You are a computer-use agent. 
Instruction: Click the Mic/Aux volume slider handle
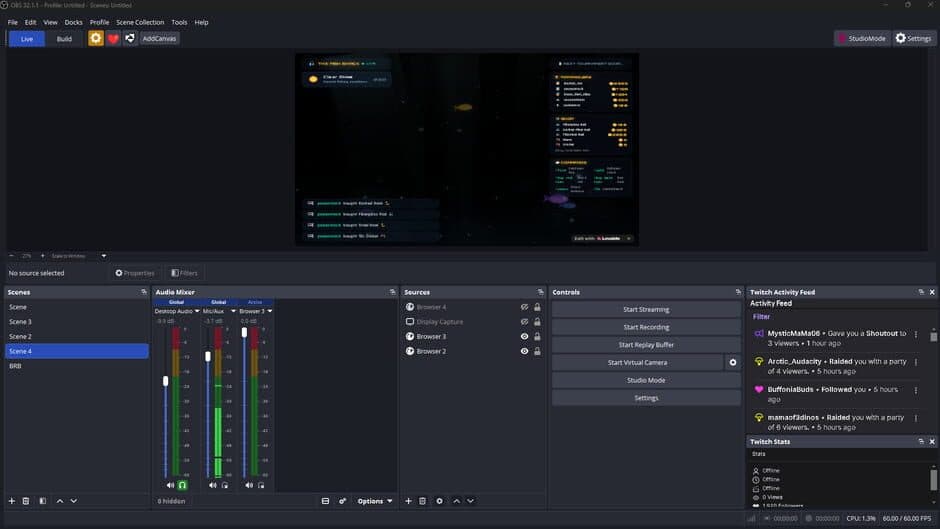(208, 356)
